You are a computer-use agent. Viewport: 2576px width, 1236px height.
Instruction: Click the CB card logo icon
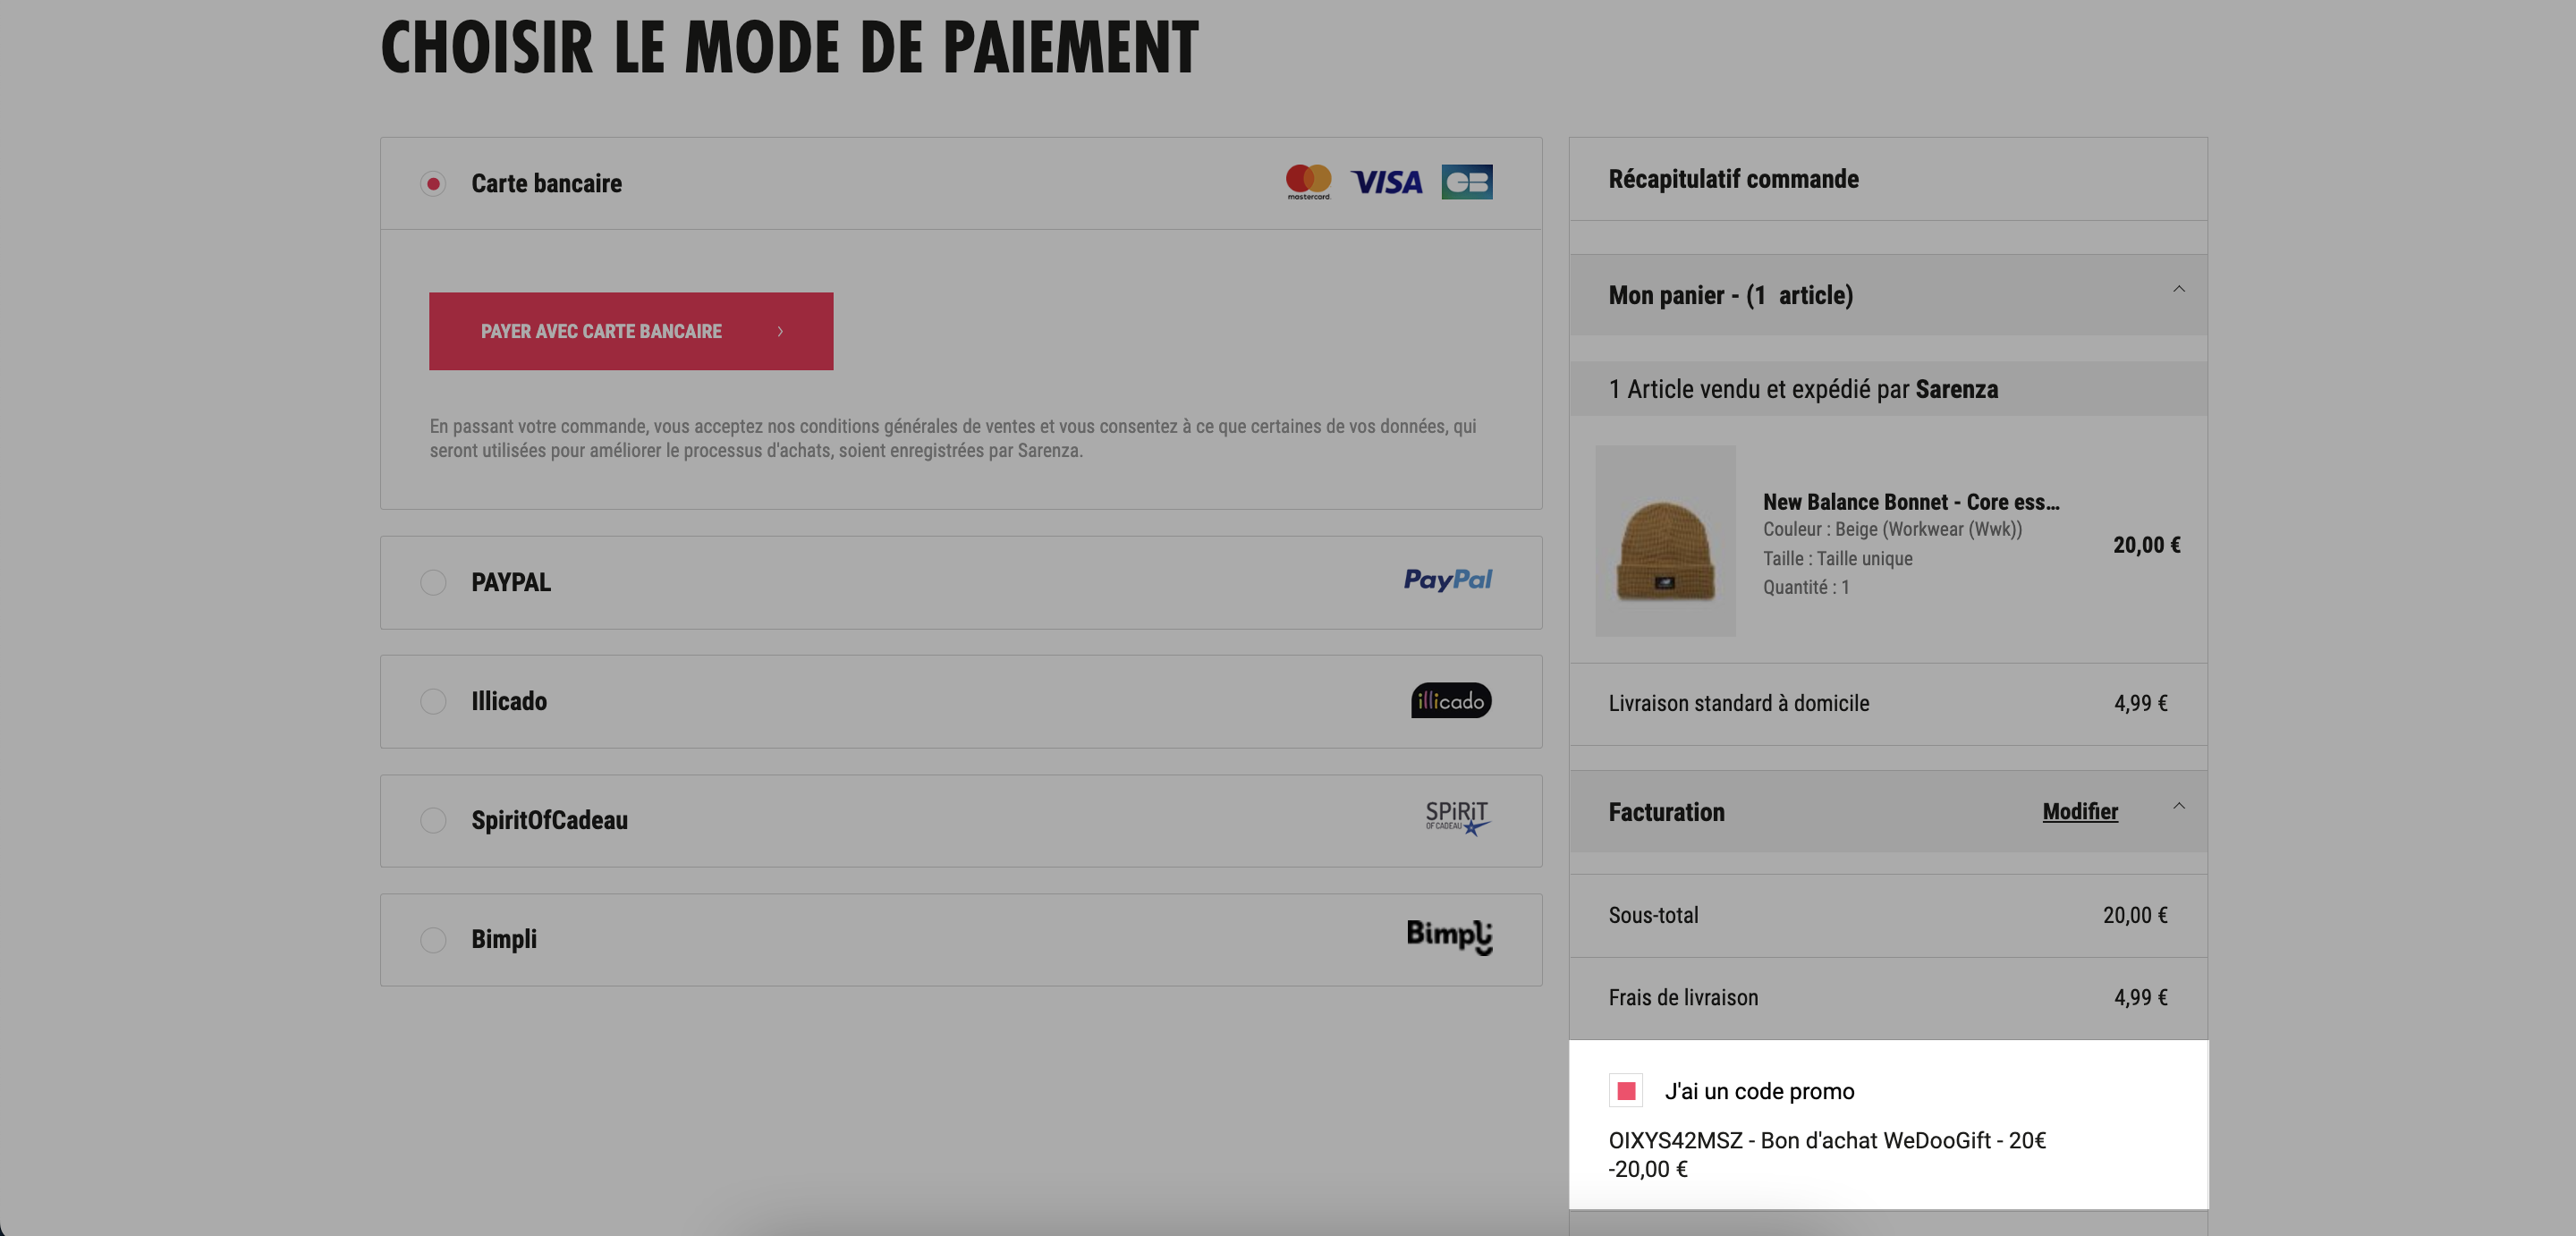[1466, 182]
